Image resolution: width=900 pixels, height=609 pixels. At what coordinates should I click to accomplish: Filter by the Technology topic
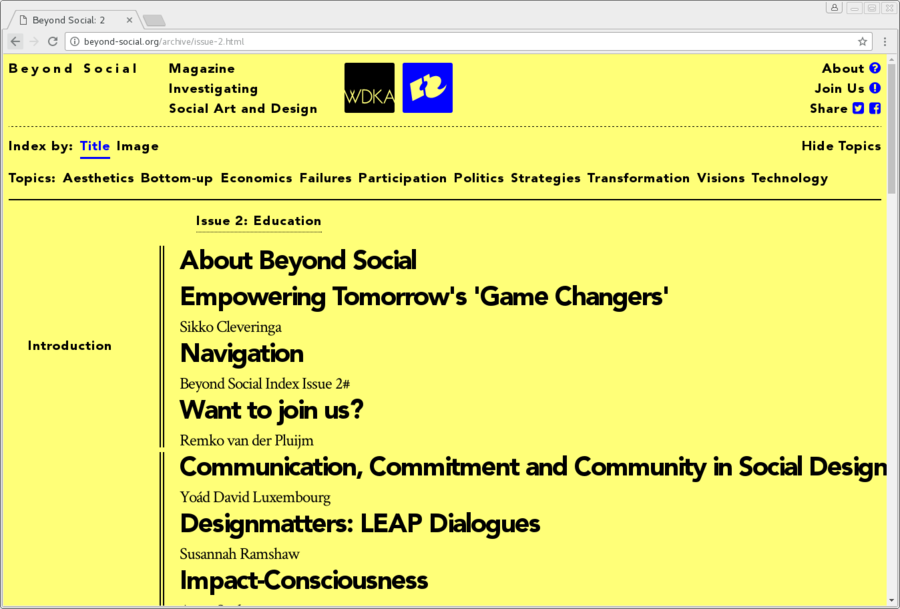pos(790,179)
